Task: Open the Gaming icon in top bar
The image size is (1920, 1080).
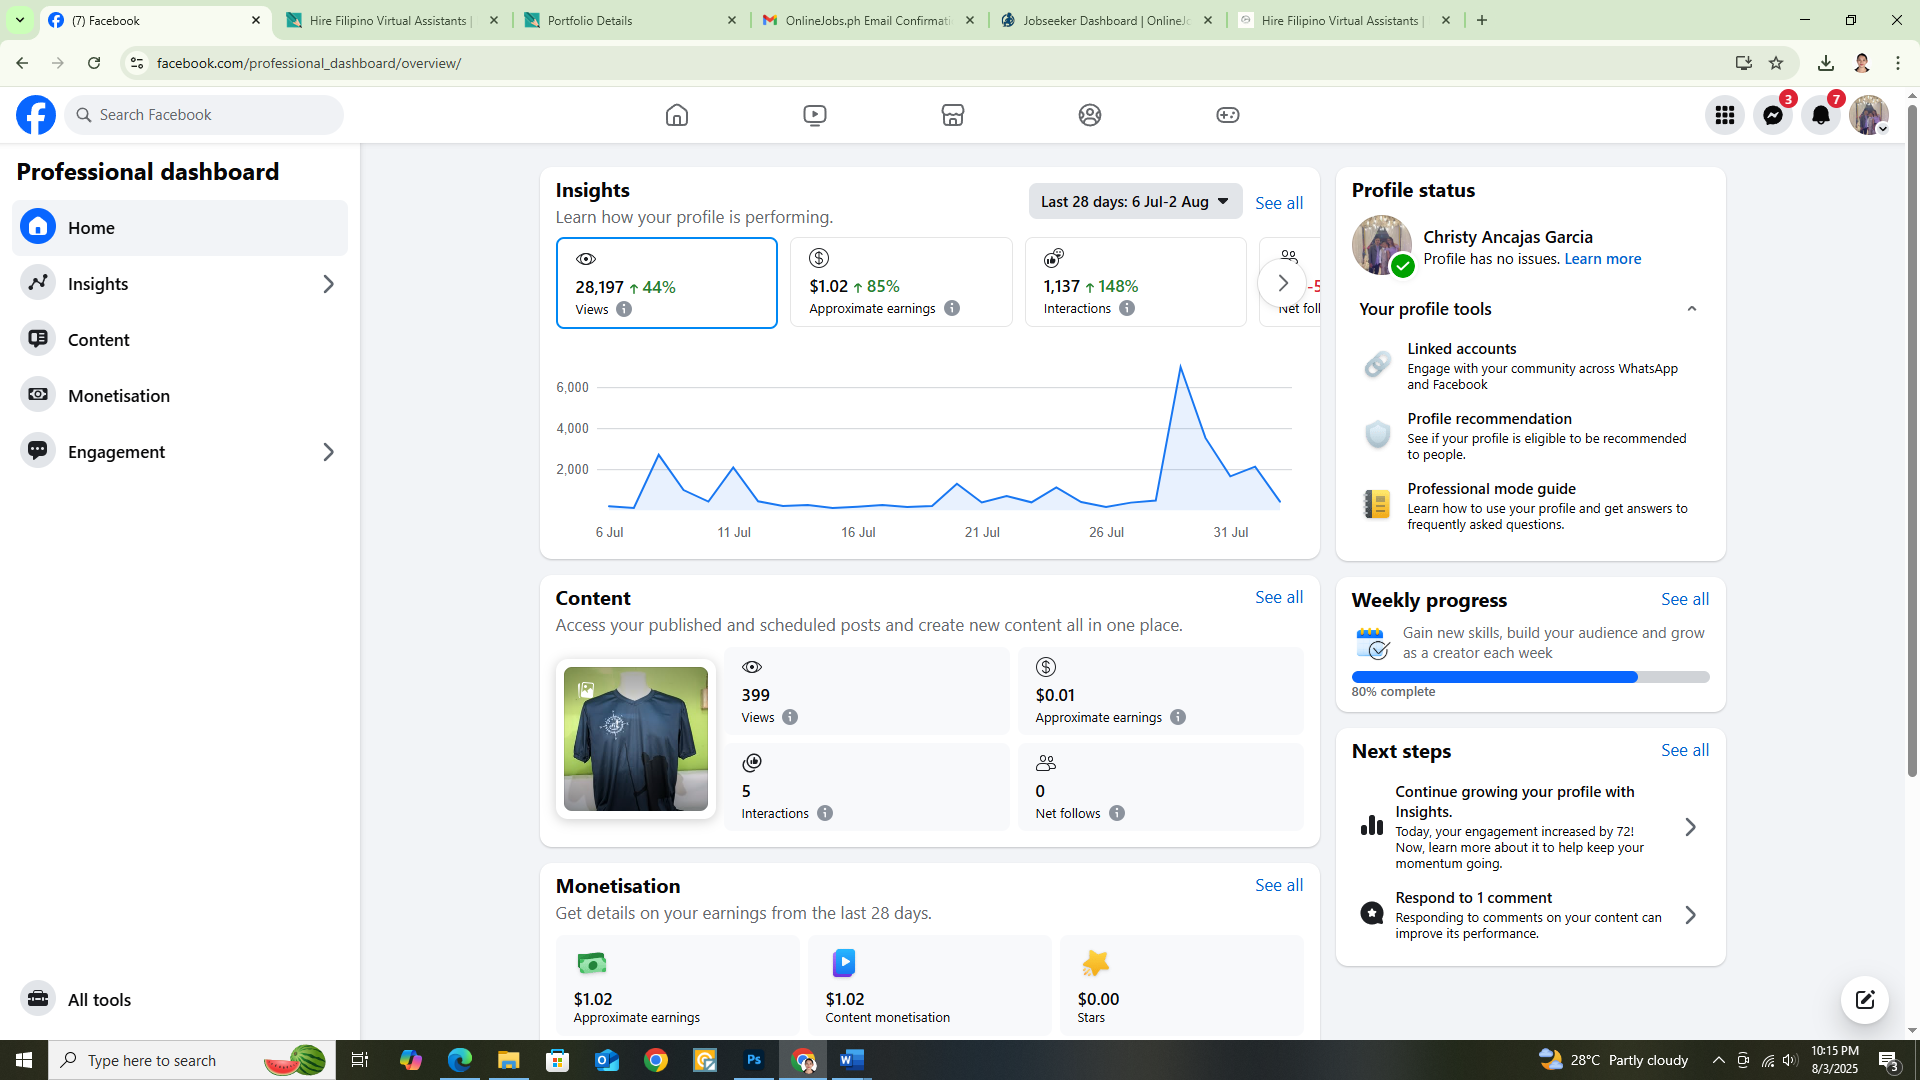Action: [1227, 115]
